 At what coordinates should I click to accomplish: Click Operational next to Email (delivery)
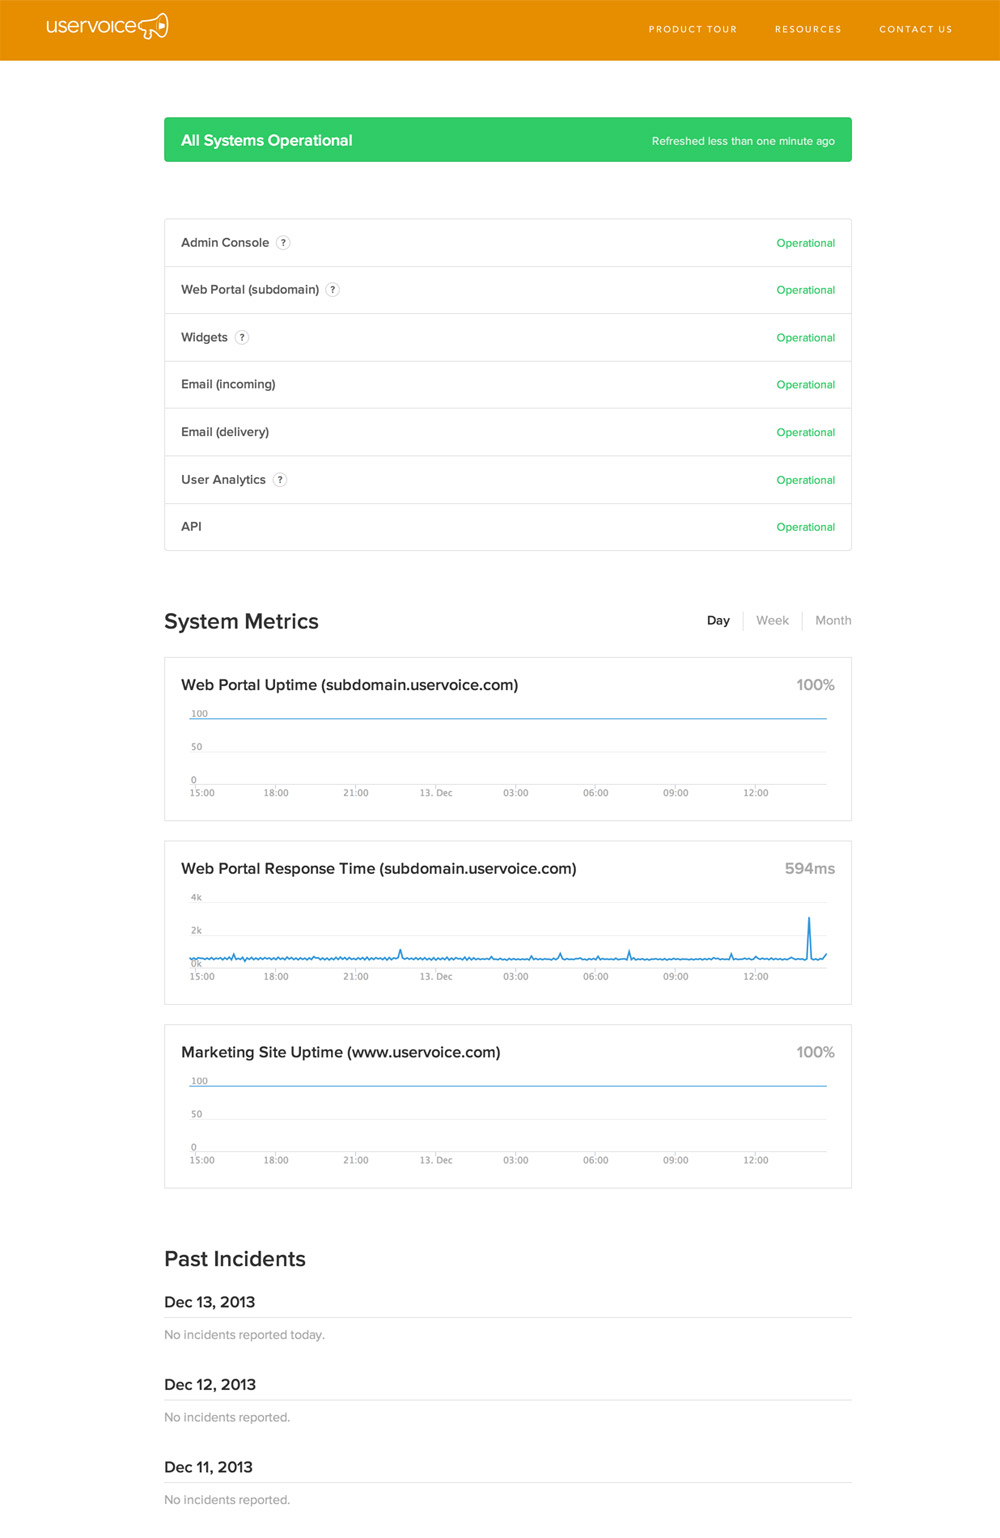tap(806, 432)
